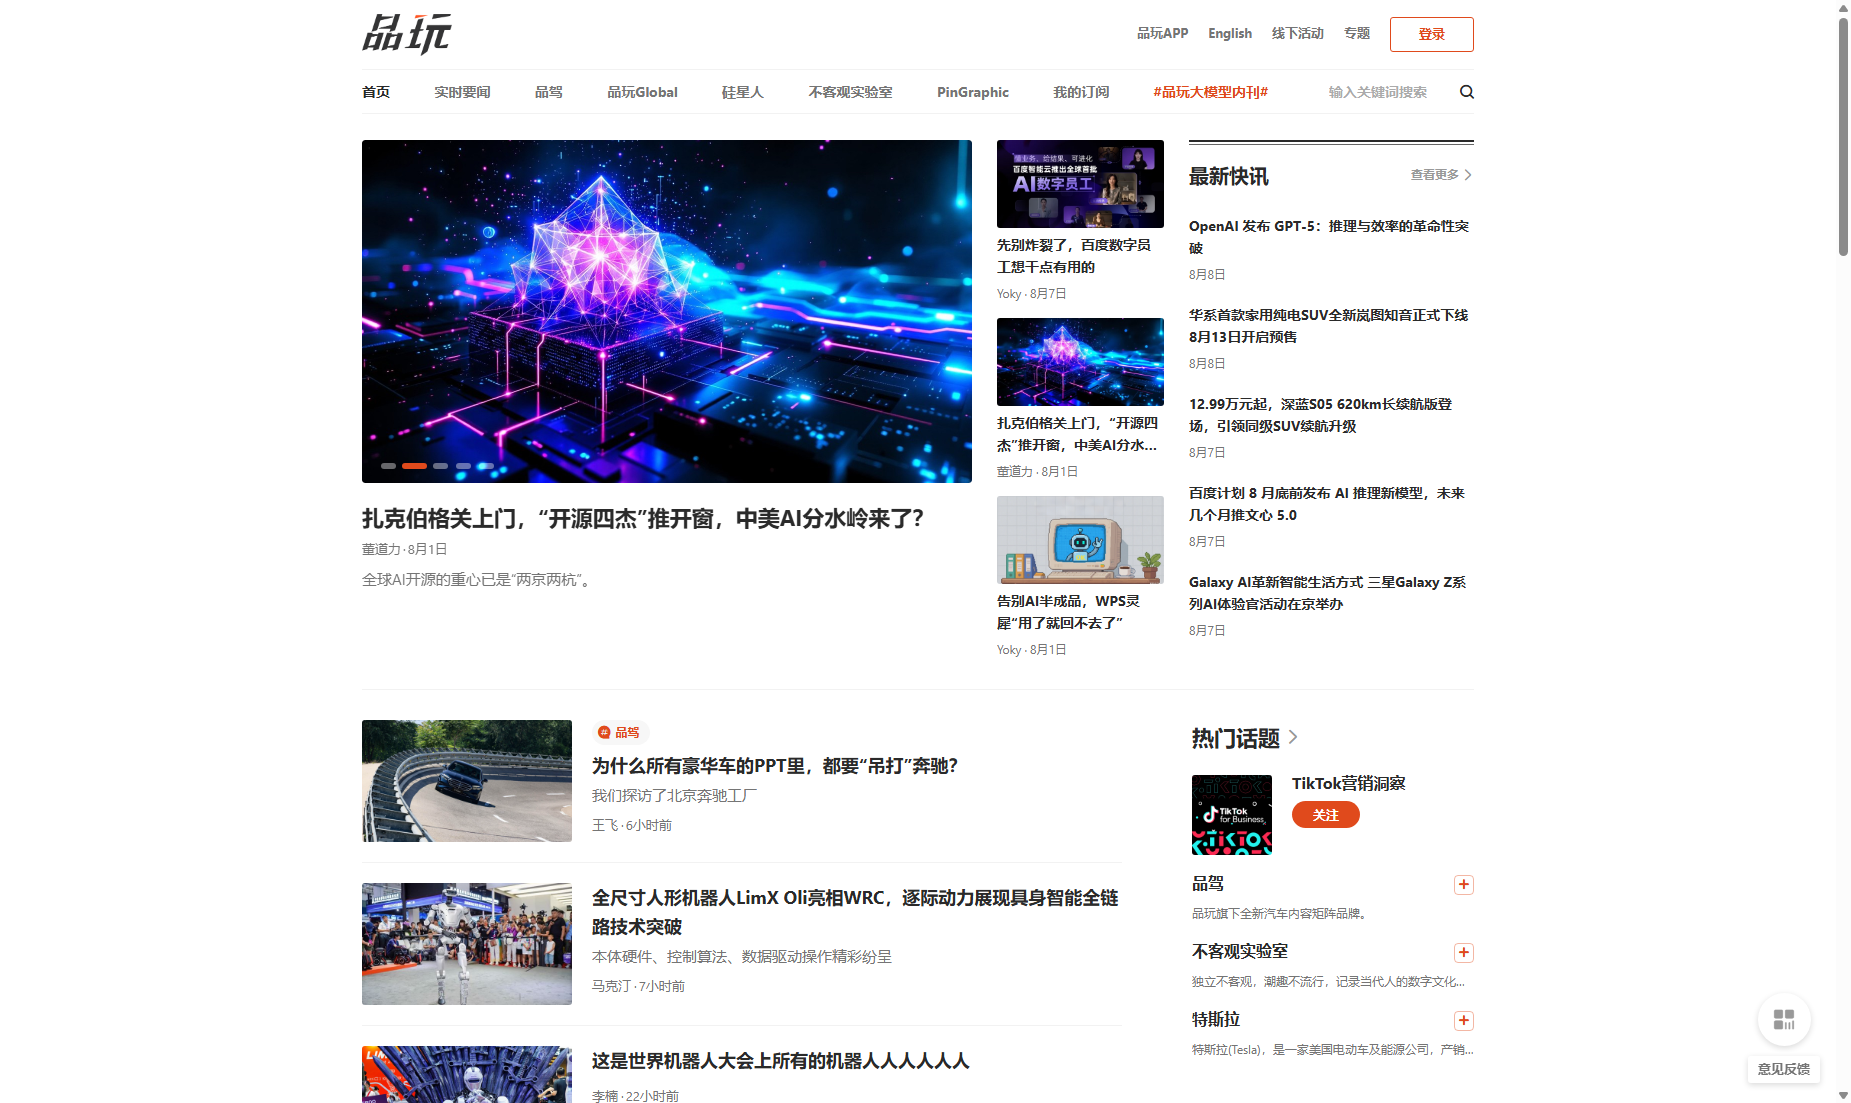Open 实时要闻 navigation item

click(462, 92)
